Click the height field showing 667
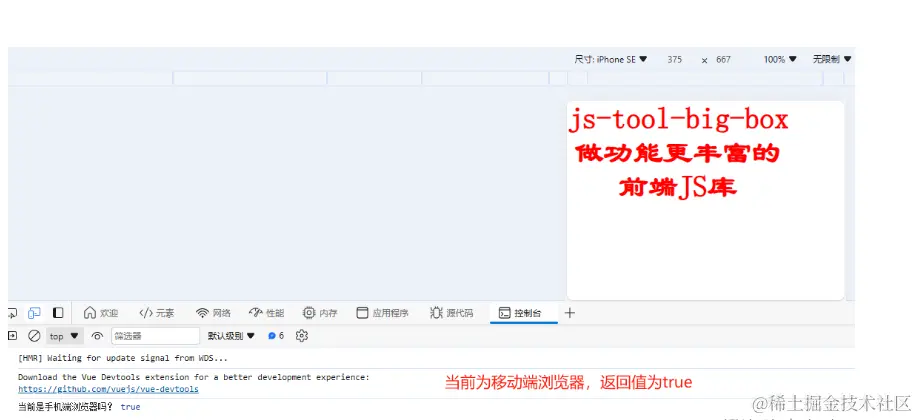This screenshot has width=918, height=420. 724,59
